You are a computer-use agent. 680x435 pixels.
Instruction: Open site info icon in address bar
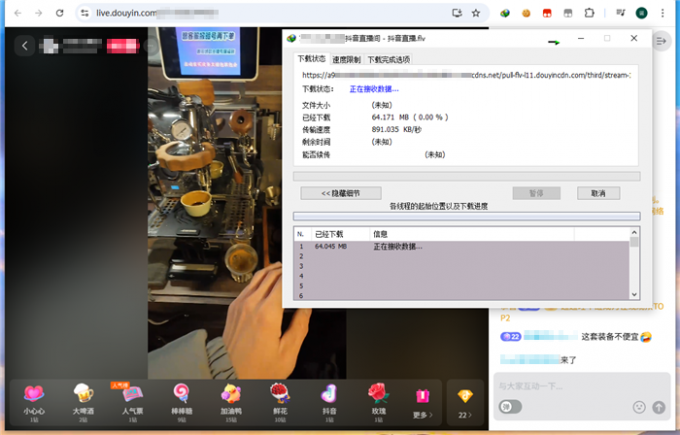[x=85, y=13]
